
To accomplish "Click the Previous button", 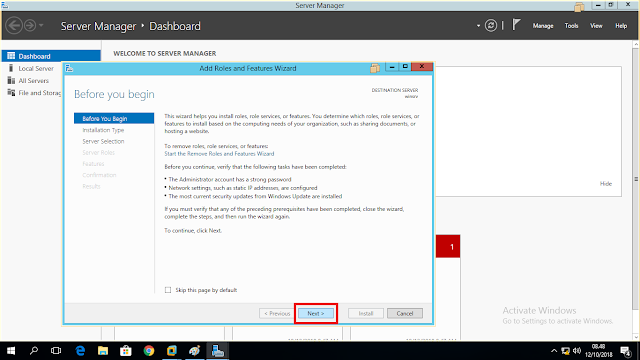I will point(277,313).
